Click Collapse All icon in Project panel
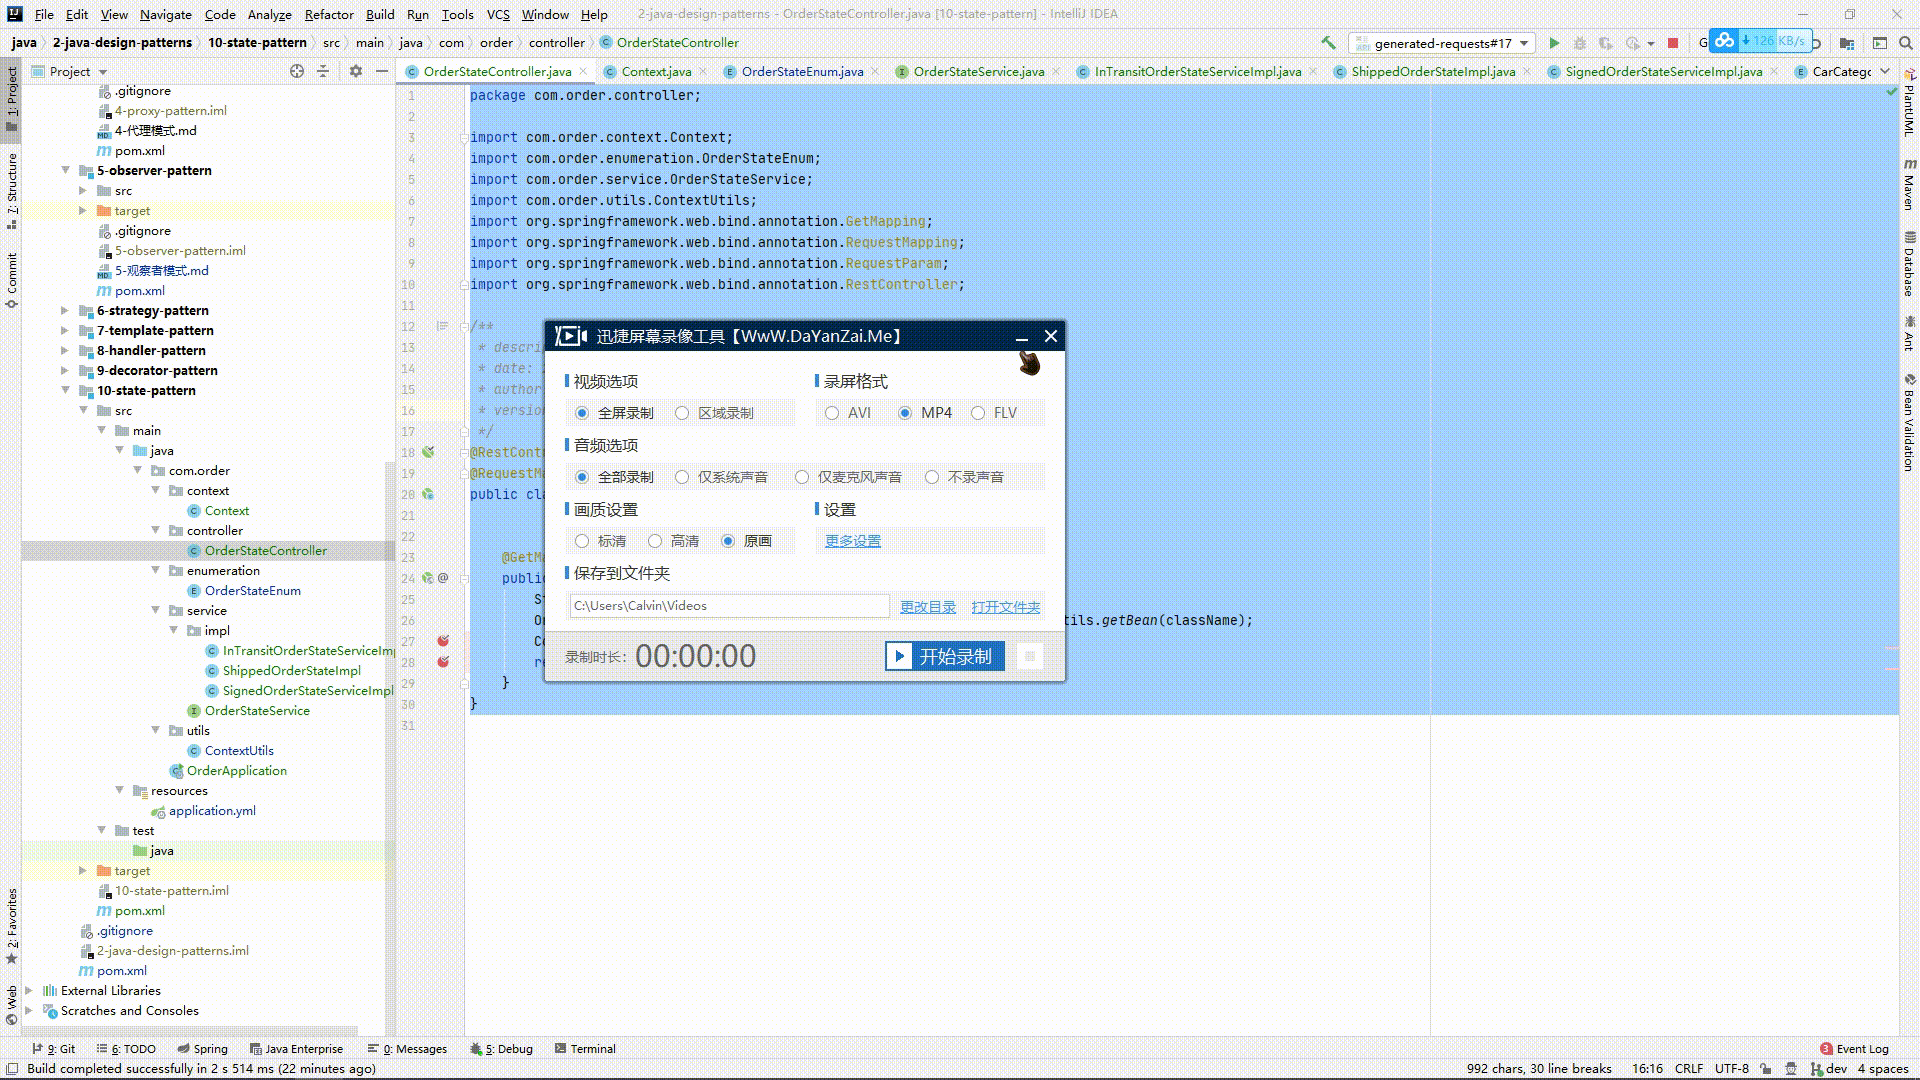1920x1080 pixels. pyautogui.click(x=323, y=71)
